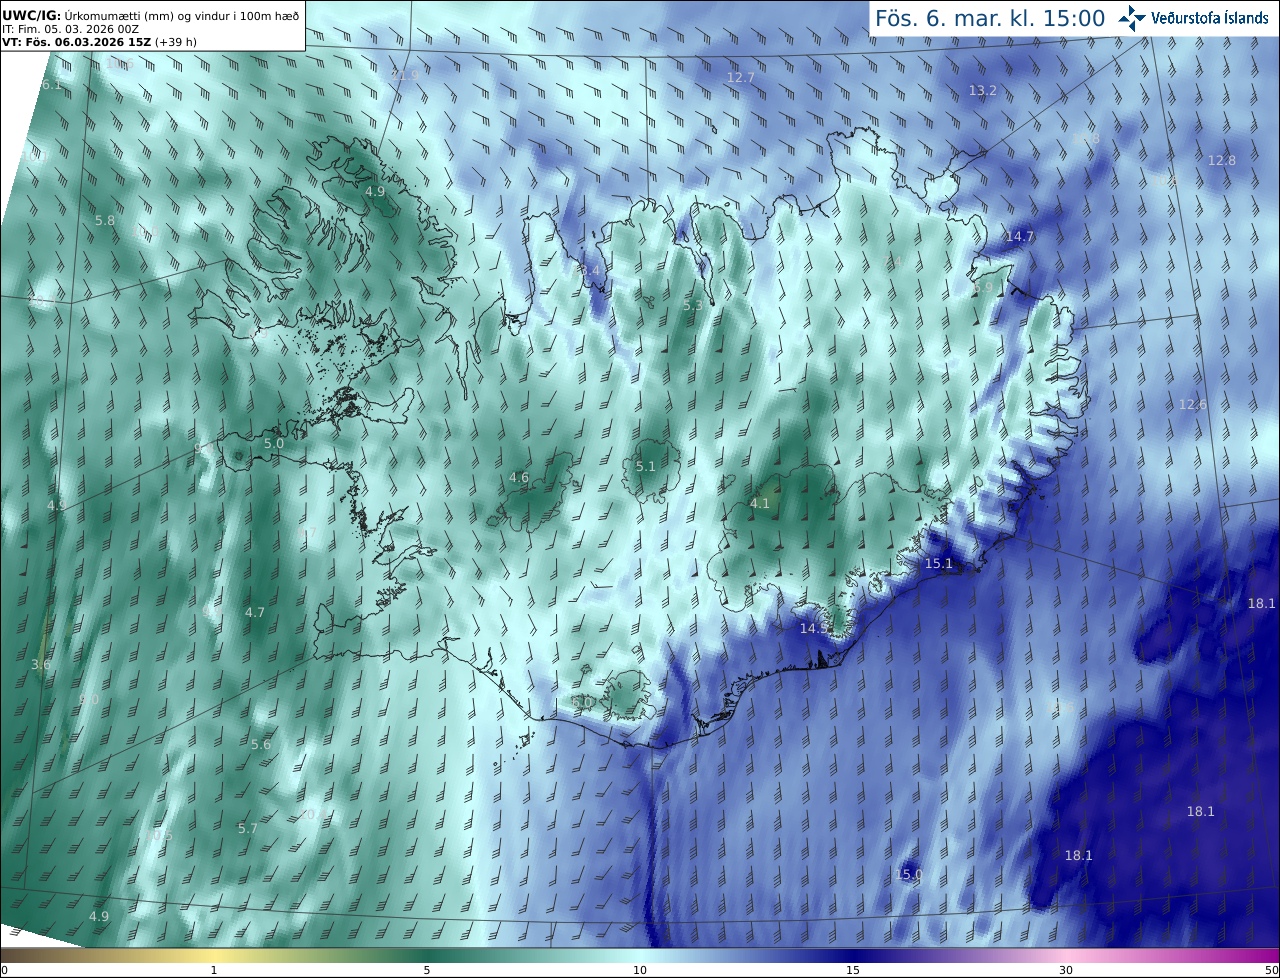Click the 14.5 value on the south coast
1280x978 pixels.
tap(814, 628)
